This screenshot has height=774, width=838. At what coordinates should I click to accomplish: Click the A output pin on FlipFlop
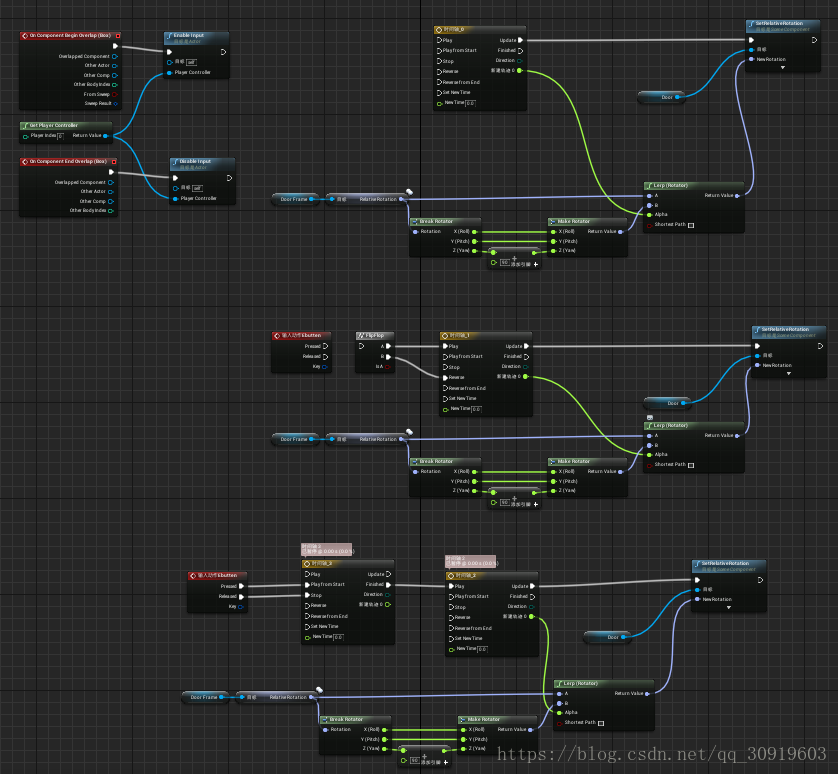click(x=388, y=346)
